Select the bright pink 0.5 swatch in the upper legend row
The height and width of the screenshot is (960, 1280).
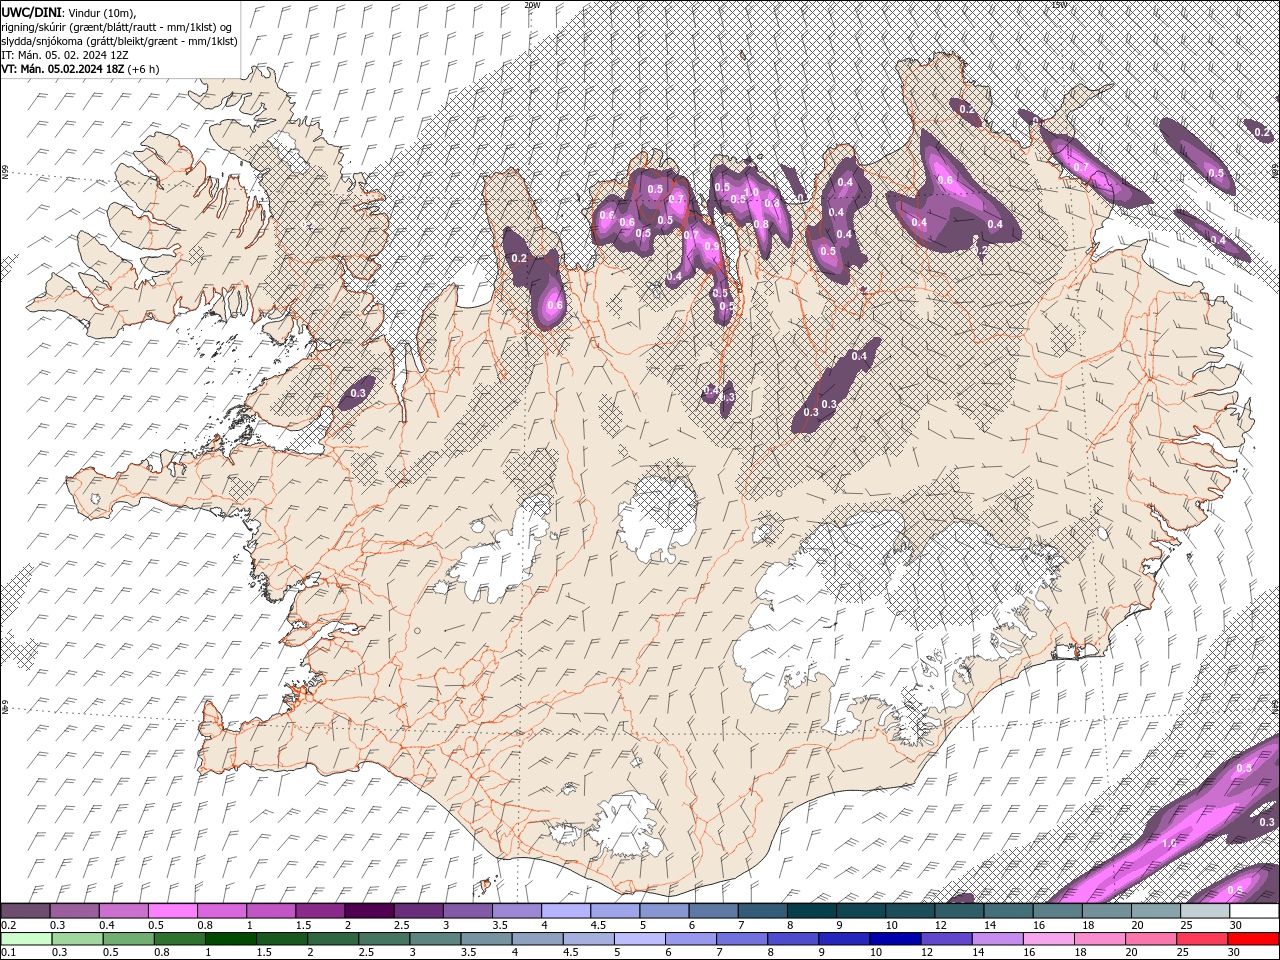(x=172, y=911)
